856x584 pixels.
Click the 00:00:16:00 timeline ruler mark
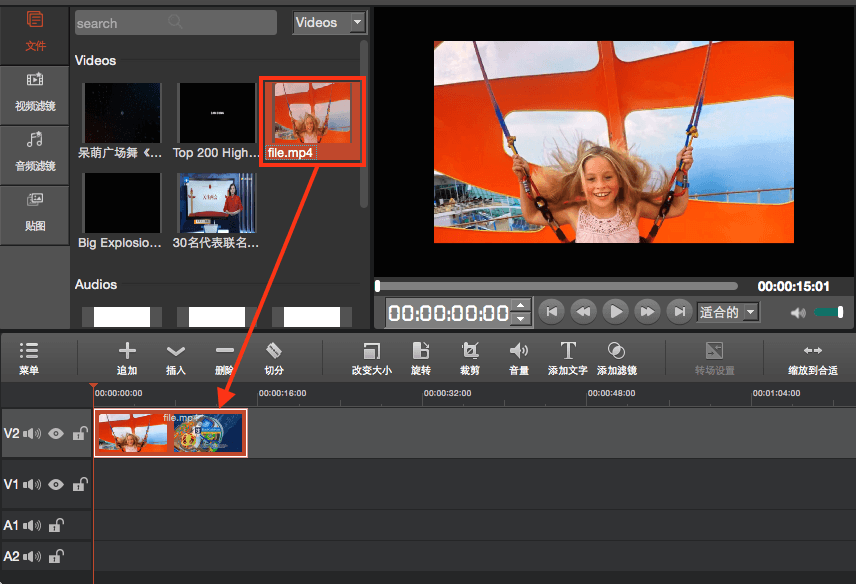pyautogui.click(x=282, y=393)
